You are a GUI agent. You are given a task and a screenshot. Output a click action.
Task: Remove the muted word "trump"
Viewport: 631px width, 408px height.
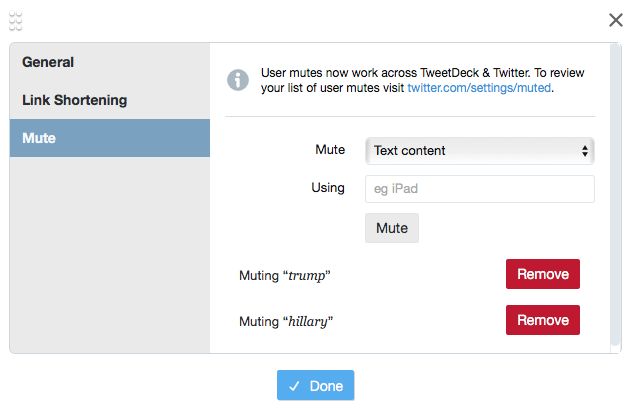click(543, 274)
